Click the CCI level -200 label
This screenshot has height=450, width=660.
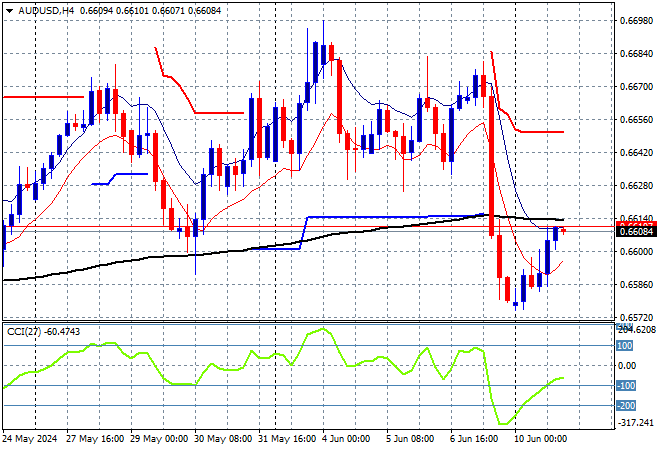click(626, 406)
